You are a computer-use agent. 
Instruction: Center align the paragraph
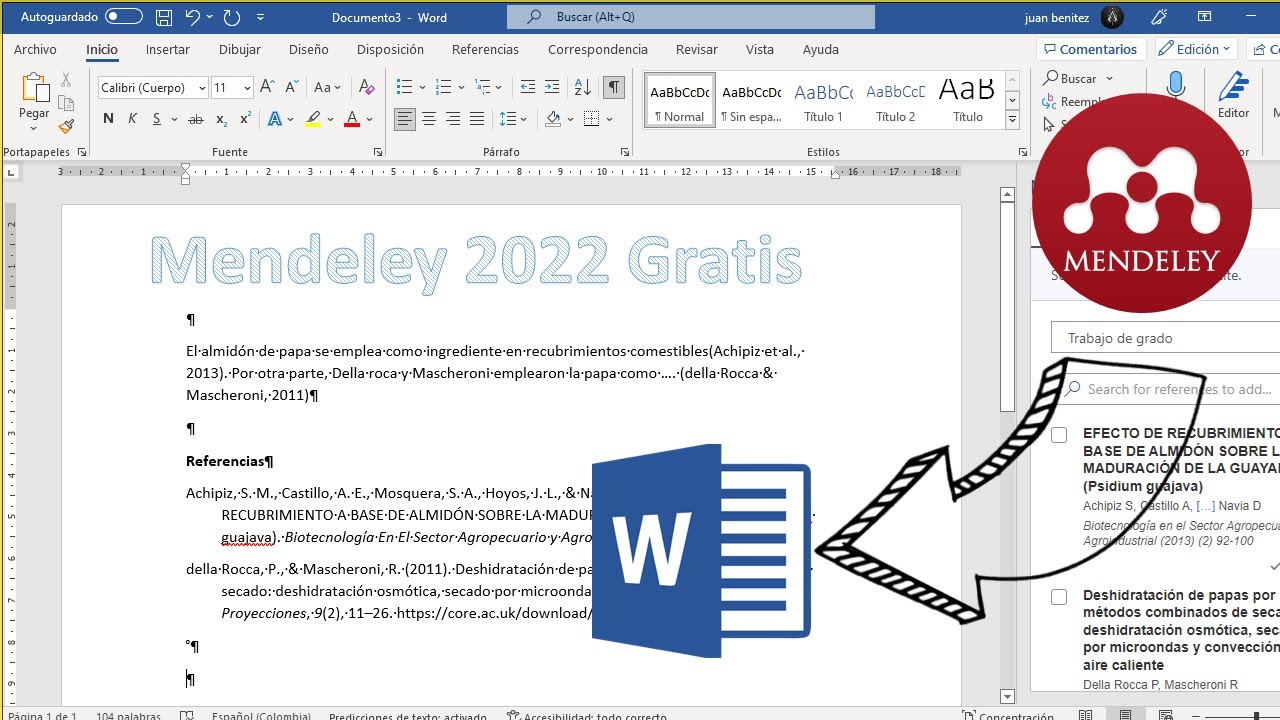tap(429, 119)
